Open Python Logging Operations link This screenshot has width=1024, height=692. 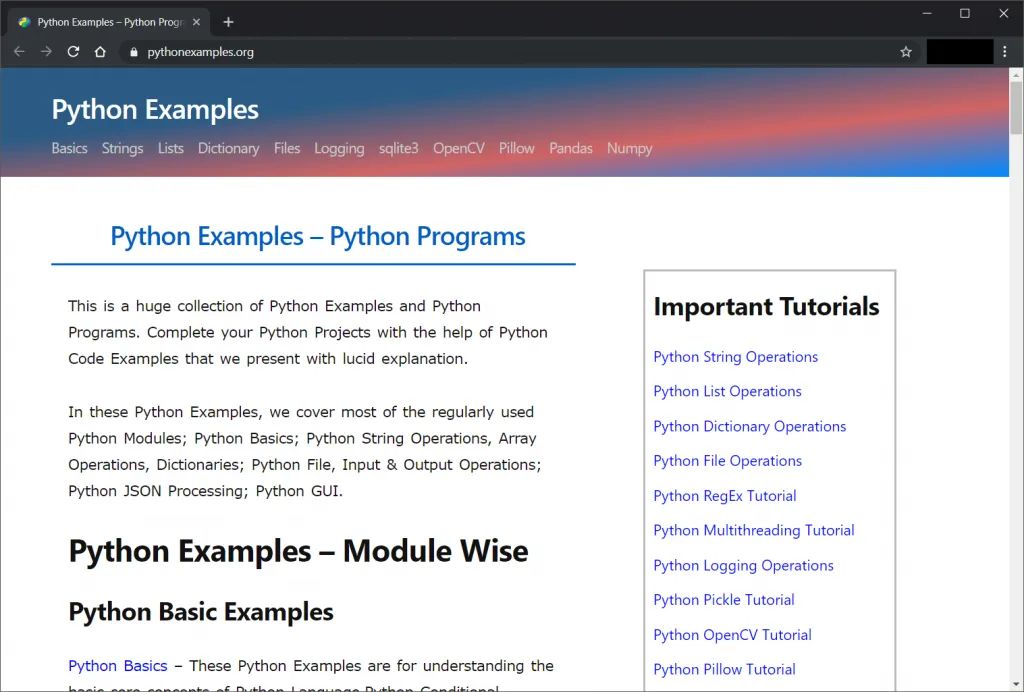coord(743,565)
